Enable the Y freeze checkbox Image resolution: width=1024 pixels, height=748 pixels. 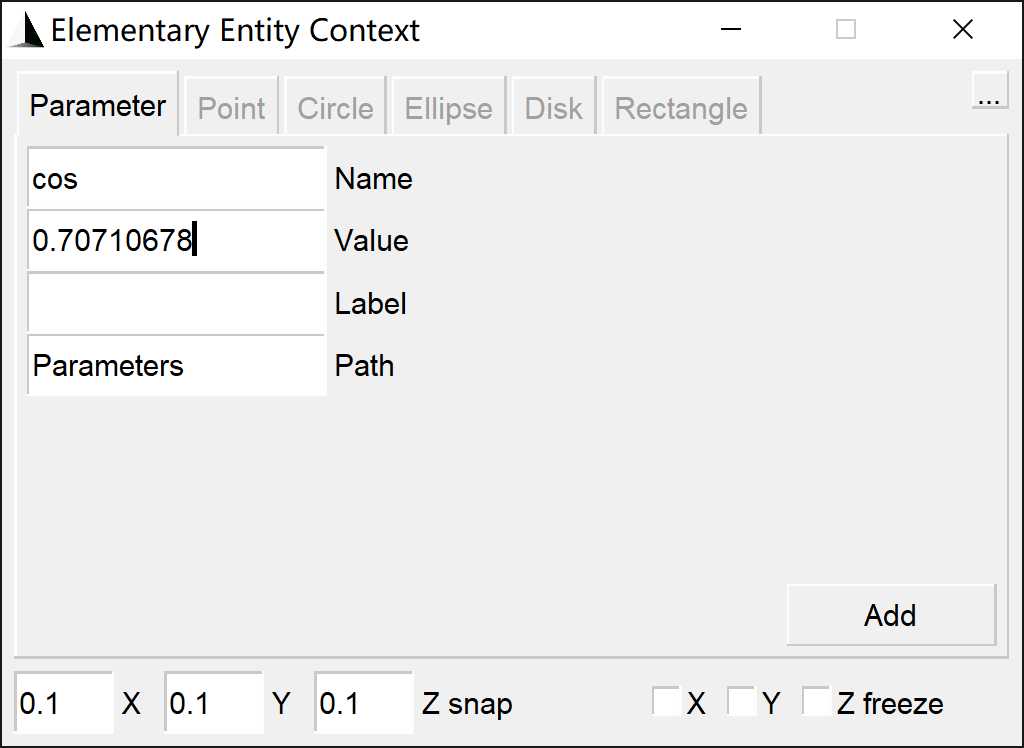(742, 701)
